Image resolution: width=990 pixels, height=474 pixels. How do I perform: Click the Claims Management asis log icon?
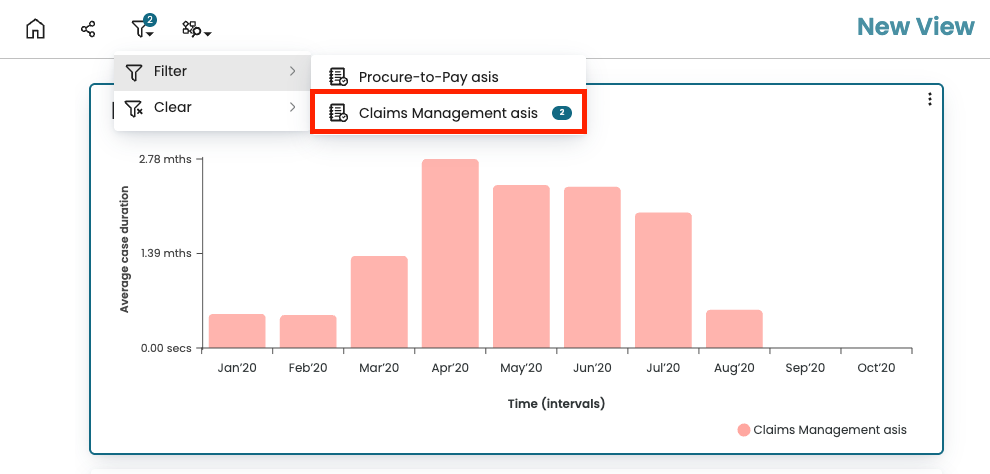(x=338, y=113)
